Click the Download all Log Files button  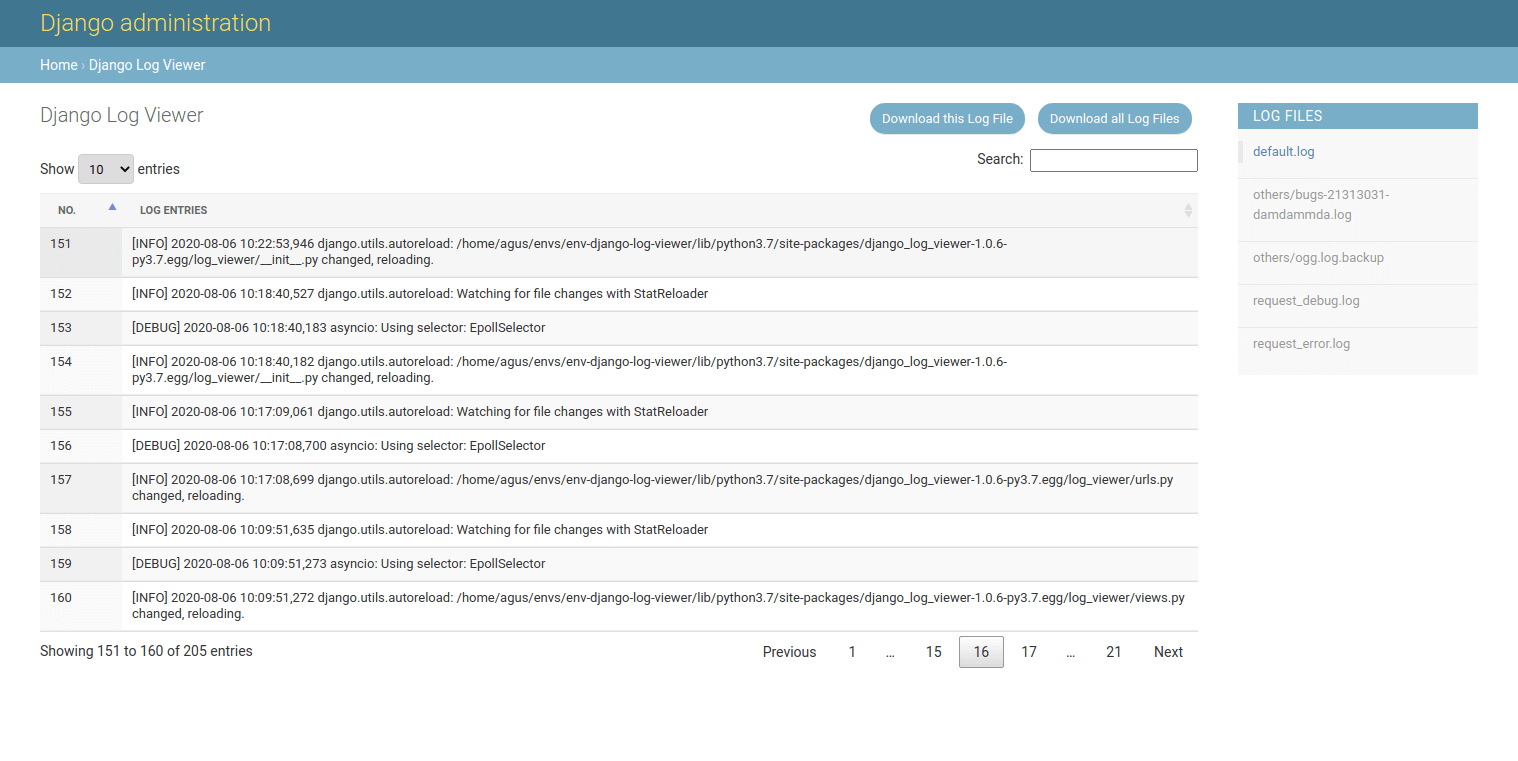pos(1114,118)
